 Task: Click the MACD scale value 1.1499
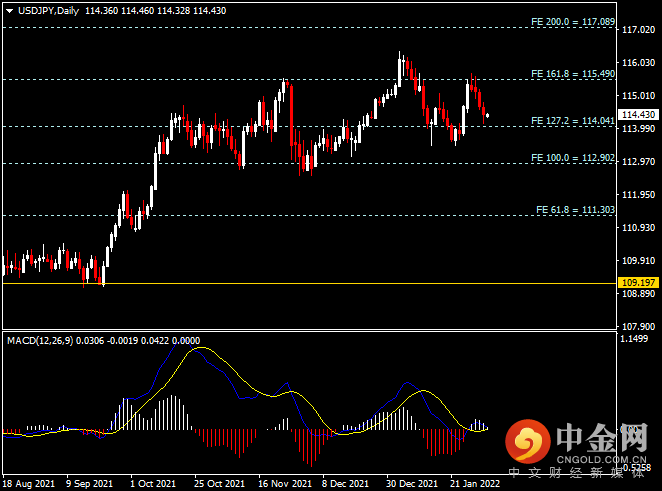coord(633,339)
